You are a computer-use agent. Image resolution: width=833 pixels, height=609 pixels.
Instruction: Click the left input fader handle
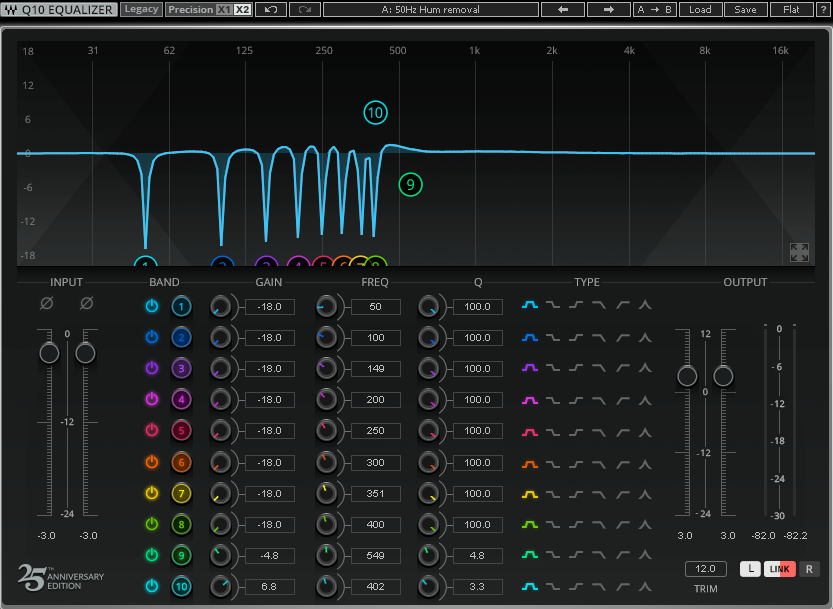(49, 353)
